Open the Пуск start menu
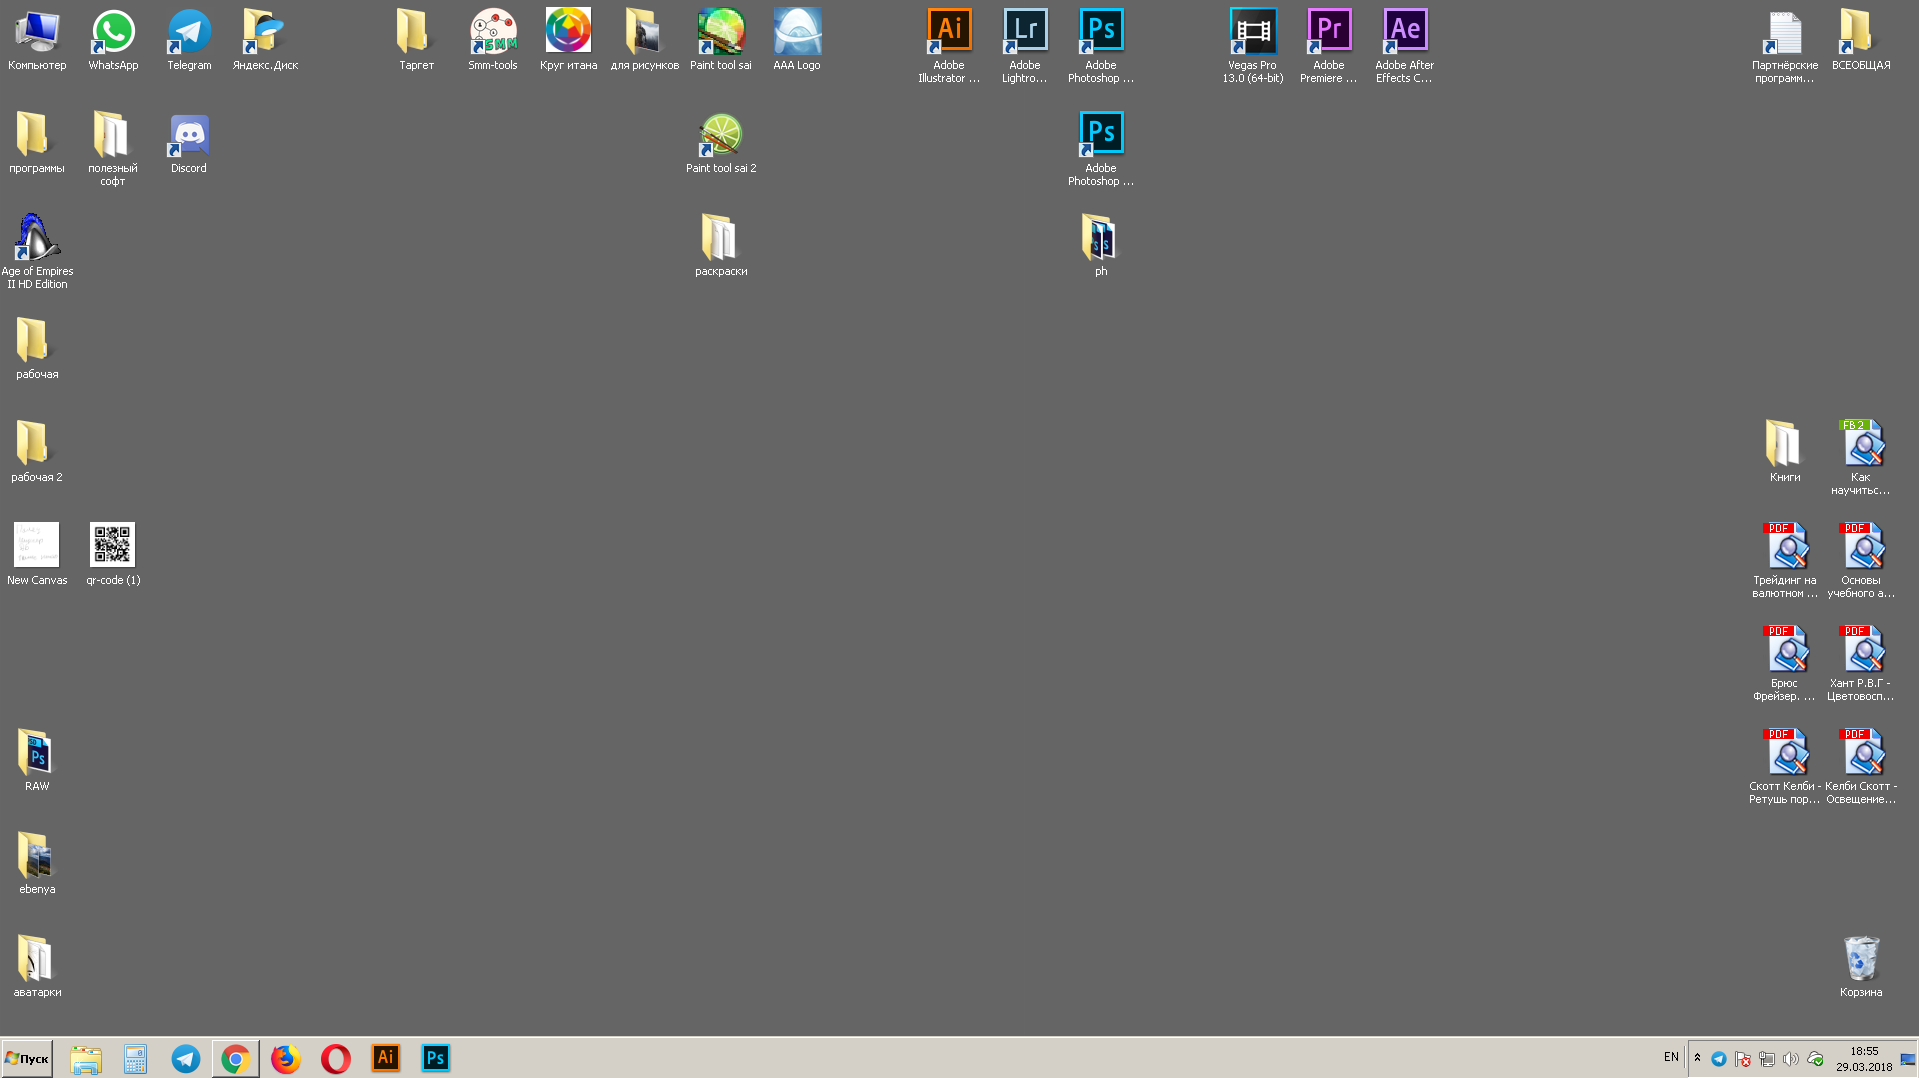Image resolution: width=1919 pixels, height=1078 pixels. coord(27,1058)
